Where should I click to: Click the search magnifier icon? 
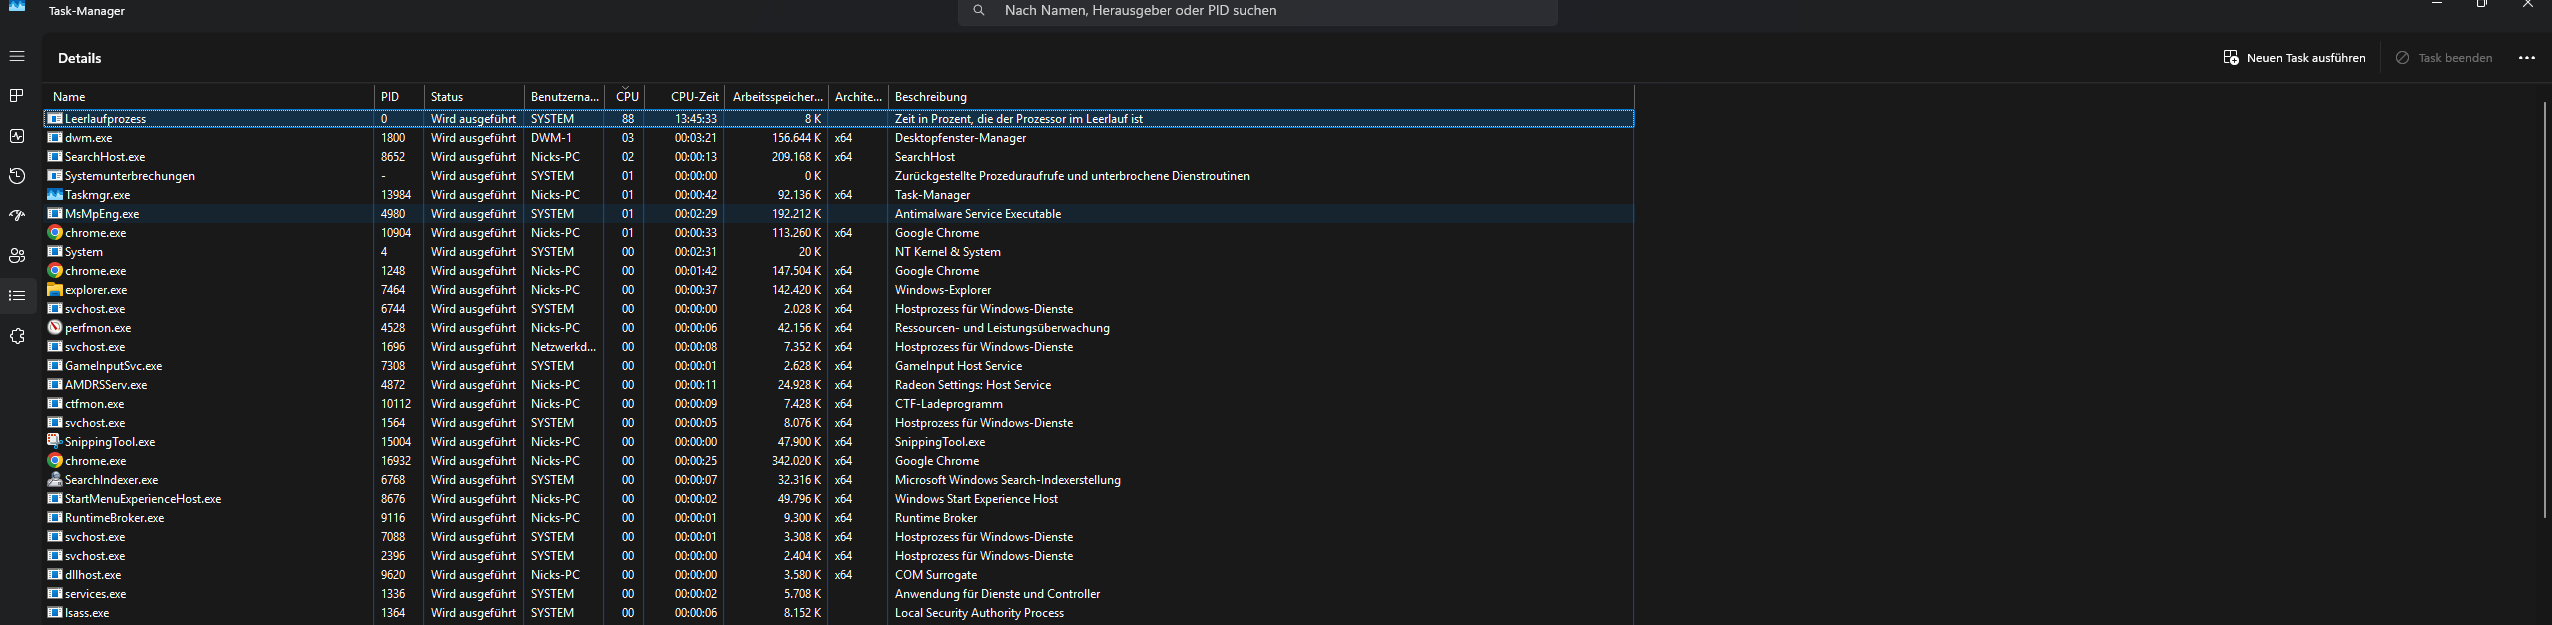[979, 10]
